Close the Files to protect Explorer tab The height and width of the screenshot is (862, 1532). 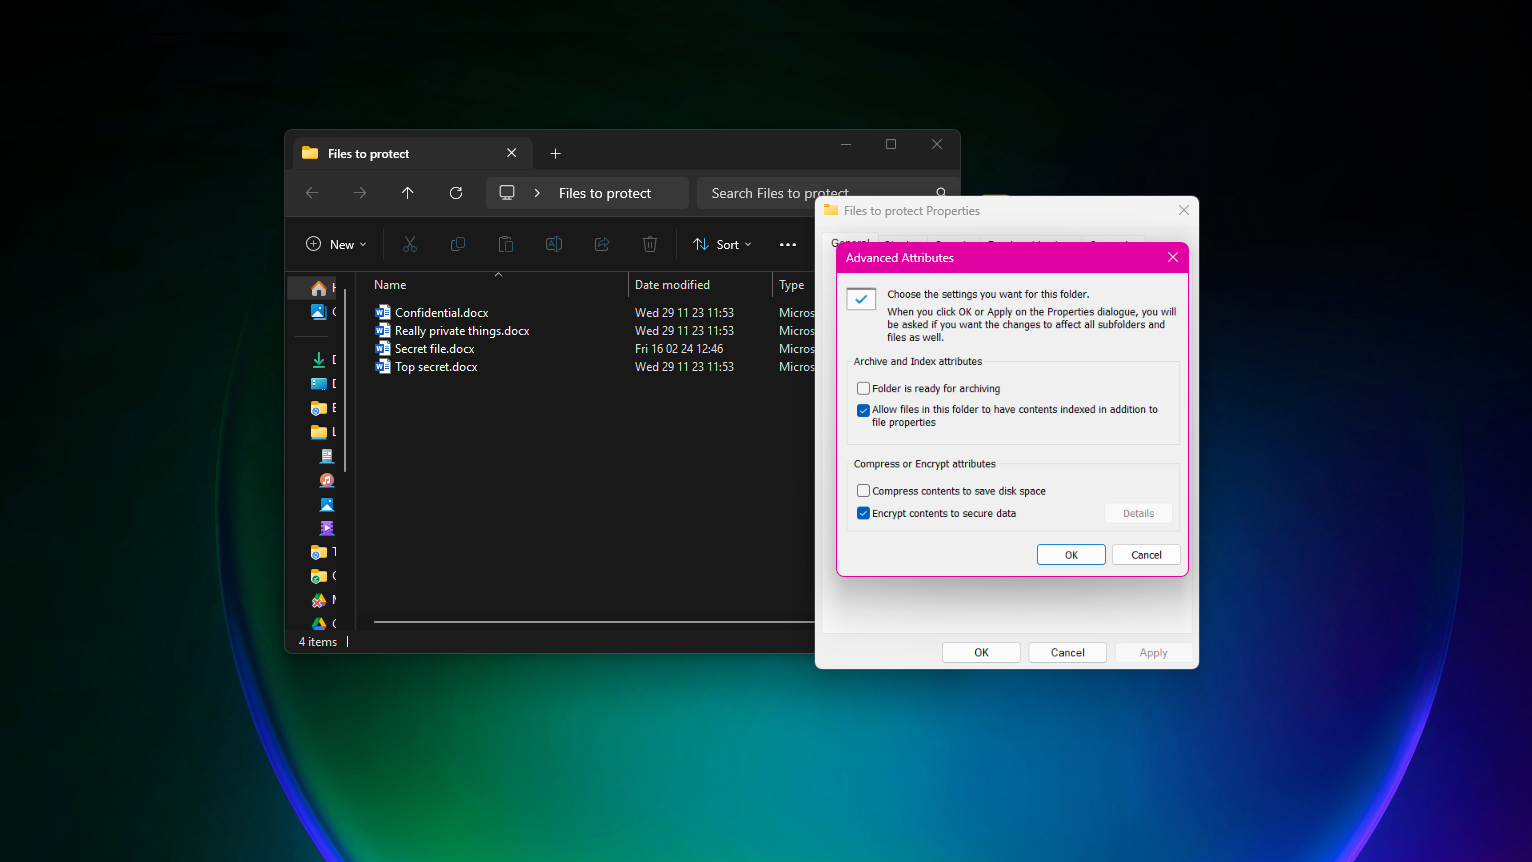click(x=512, y=153)
